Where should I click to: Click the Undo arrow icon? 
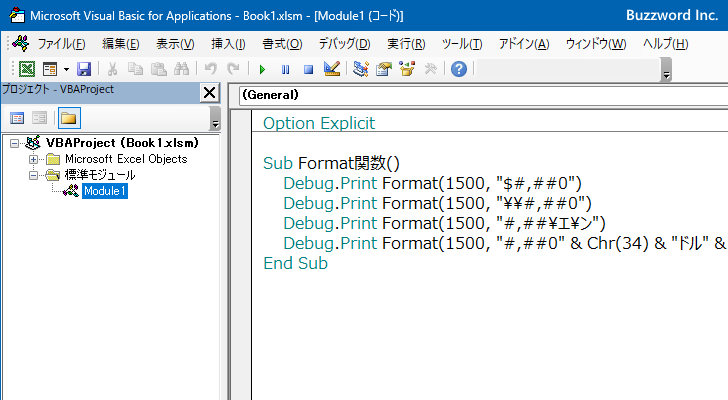210,69
